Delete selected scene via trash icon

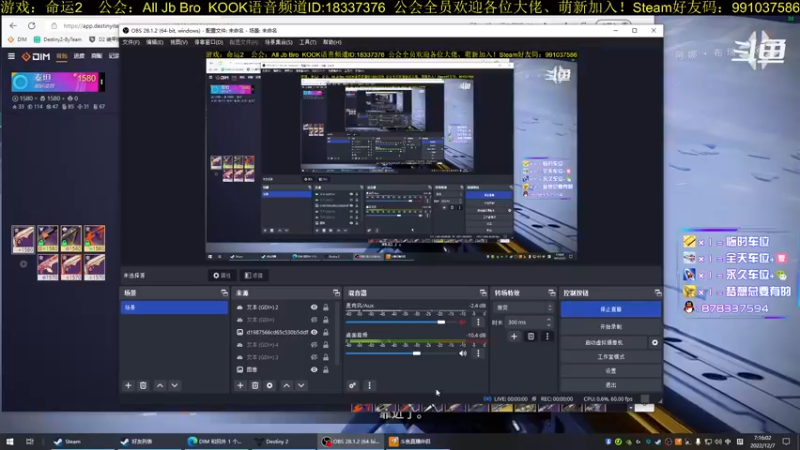pyautogui.click(x=143, y=386)
